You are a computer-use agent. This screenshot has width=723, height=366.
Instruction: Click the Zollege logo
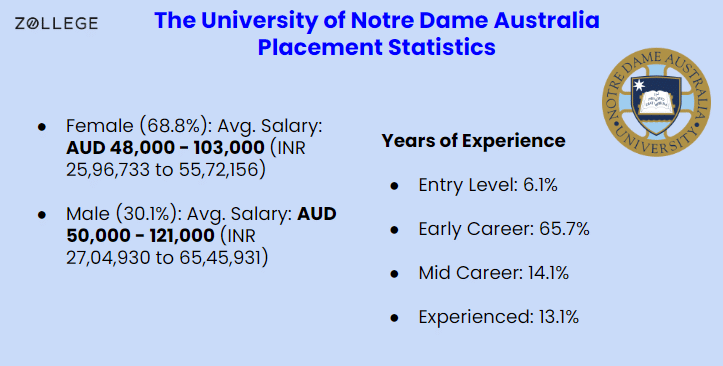tap(56, 23)
